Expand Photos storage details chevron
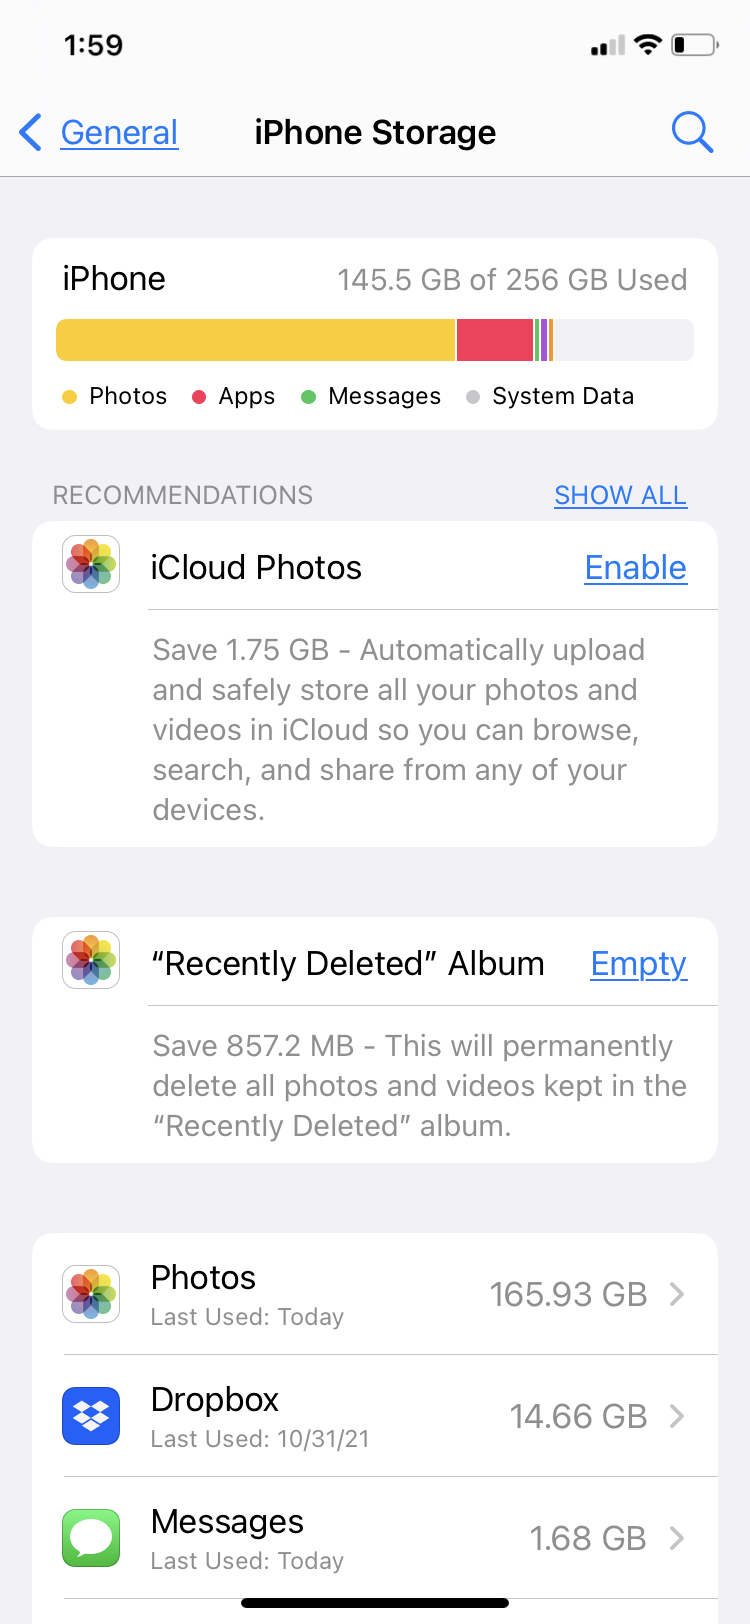Viewport: 750px width, 1624px height. (x=677, y=1294)
